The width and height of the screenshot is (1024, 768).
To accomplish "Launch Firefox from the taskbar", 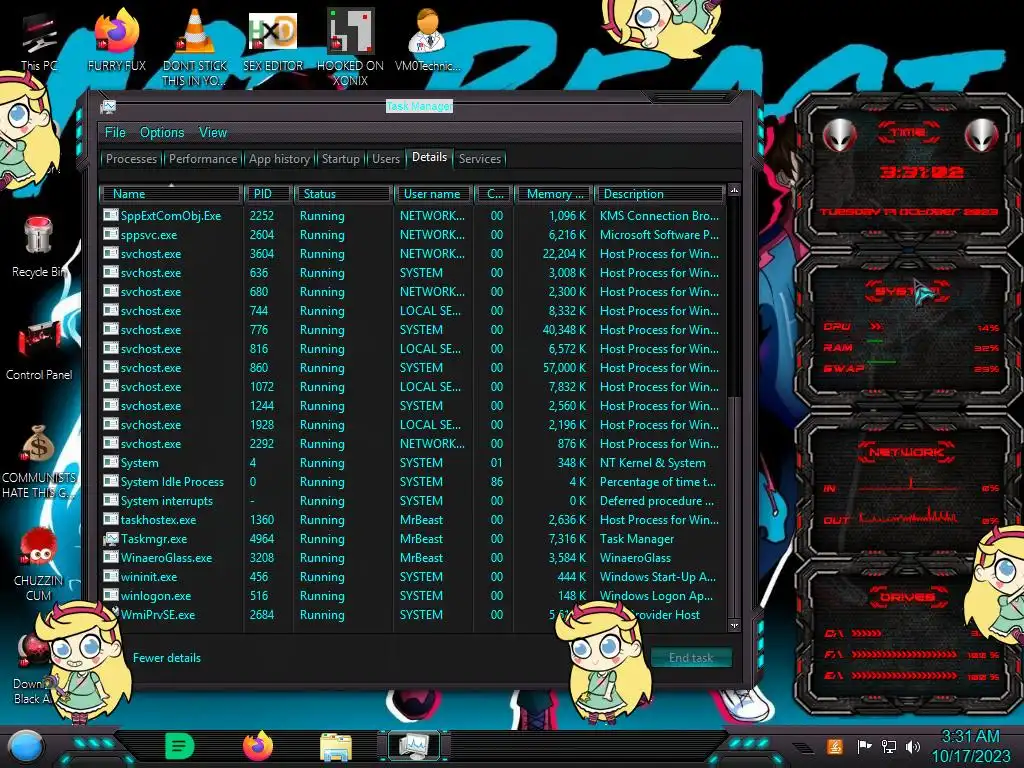I will 258,746.
